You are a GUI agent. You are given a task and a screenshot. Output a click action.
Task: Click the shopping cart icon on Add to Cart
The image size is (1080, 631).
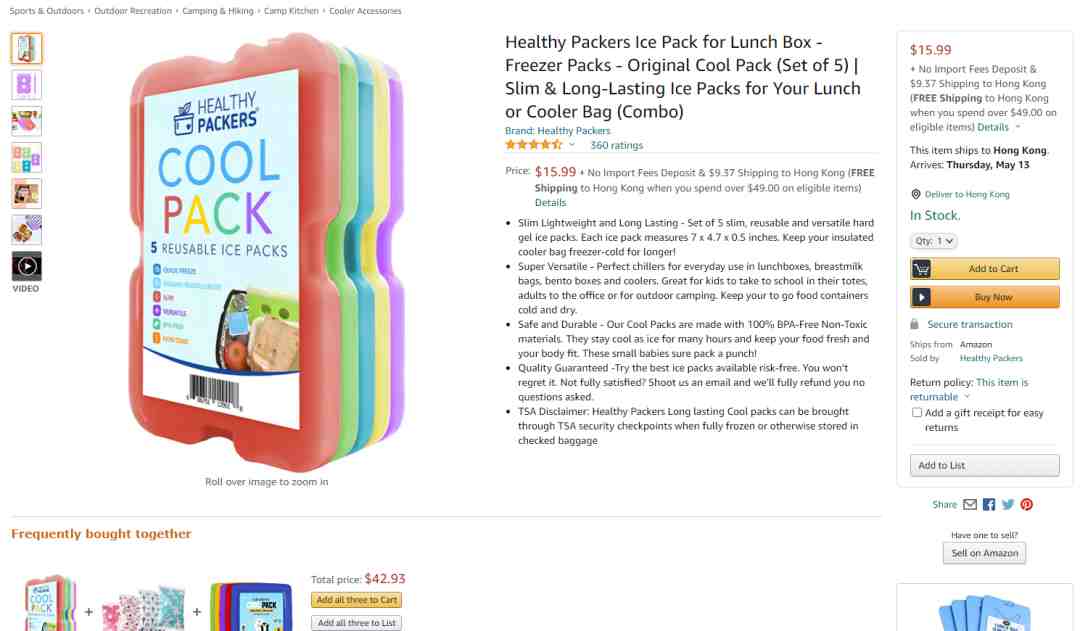click(921, 269)
